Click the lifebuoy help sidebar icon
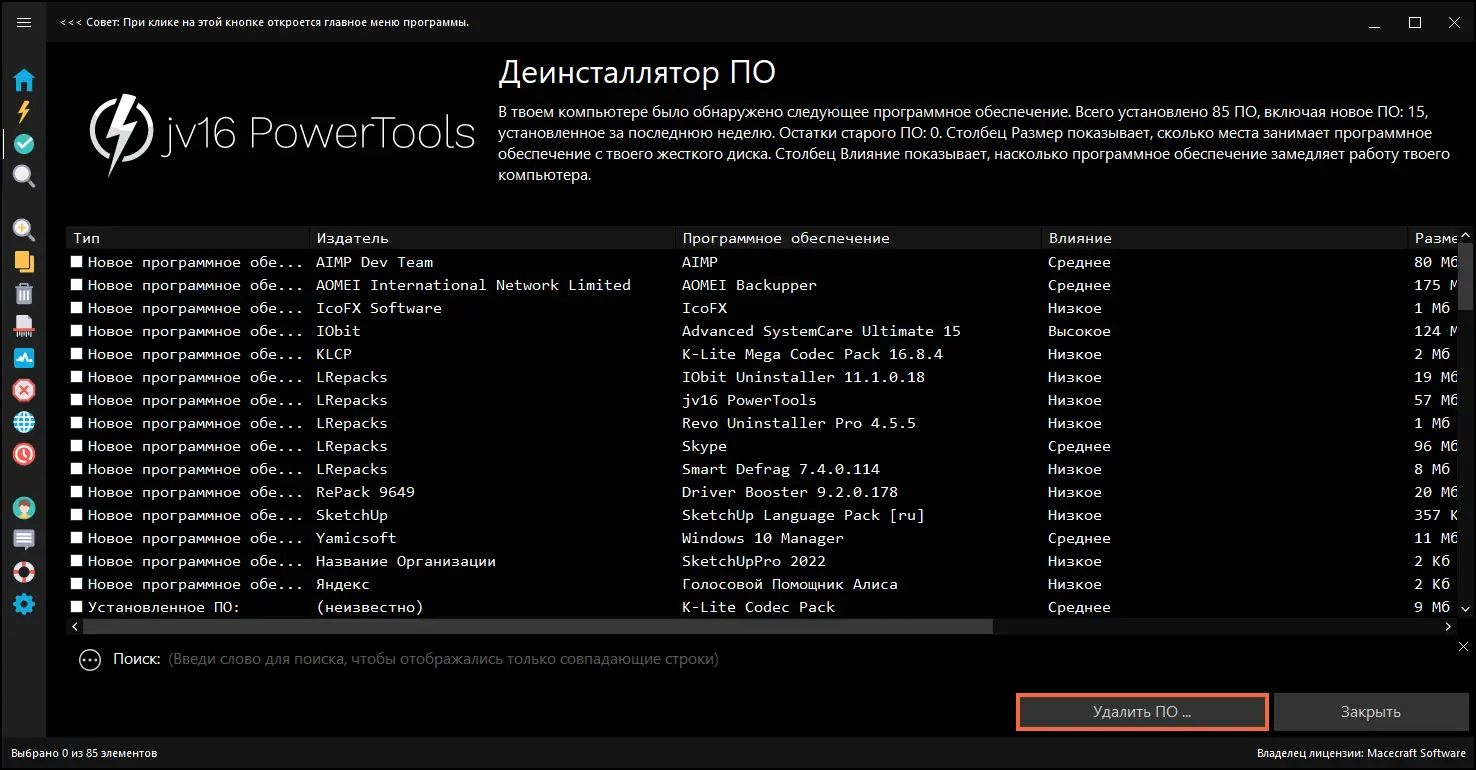Viewport: 1476px width, 770px height. coord(24,572)
